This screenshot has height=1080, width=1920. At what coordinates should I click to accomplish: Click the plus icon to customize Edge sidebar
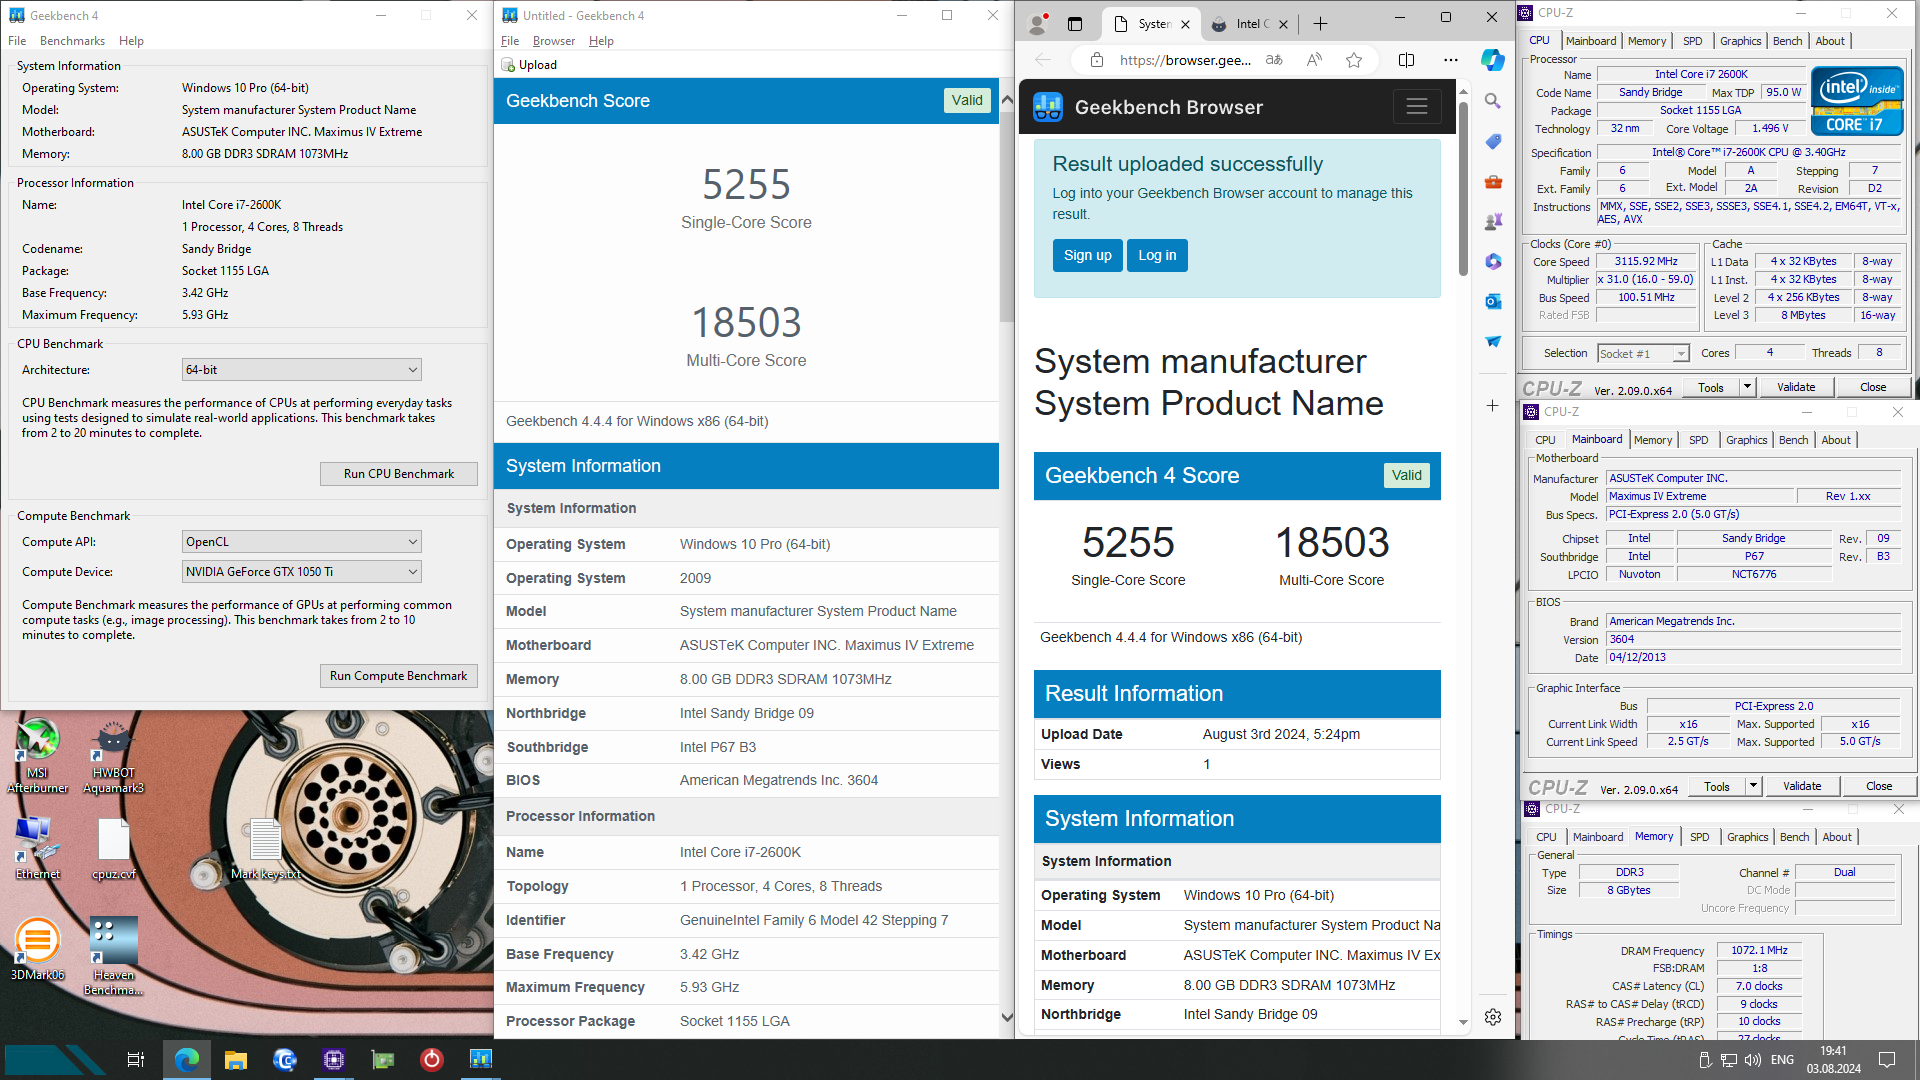click(1493, 405)
